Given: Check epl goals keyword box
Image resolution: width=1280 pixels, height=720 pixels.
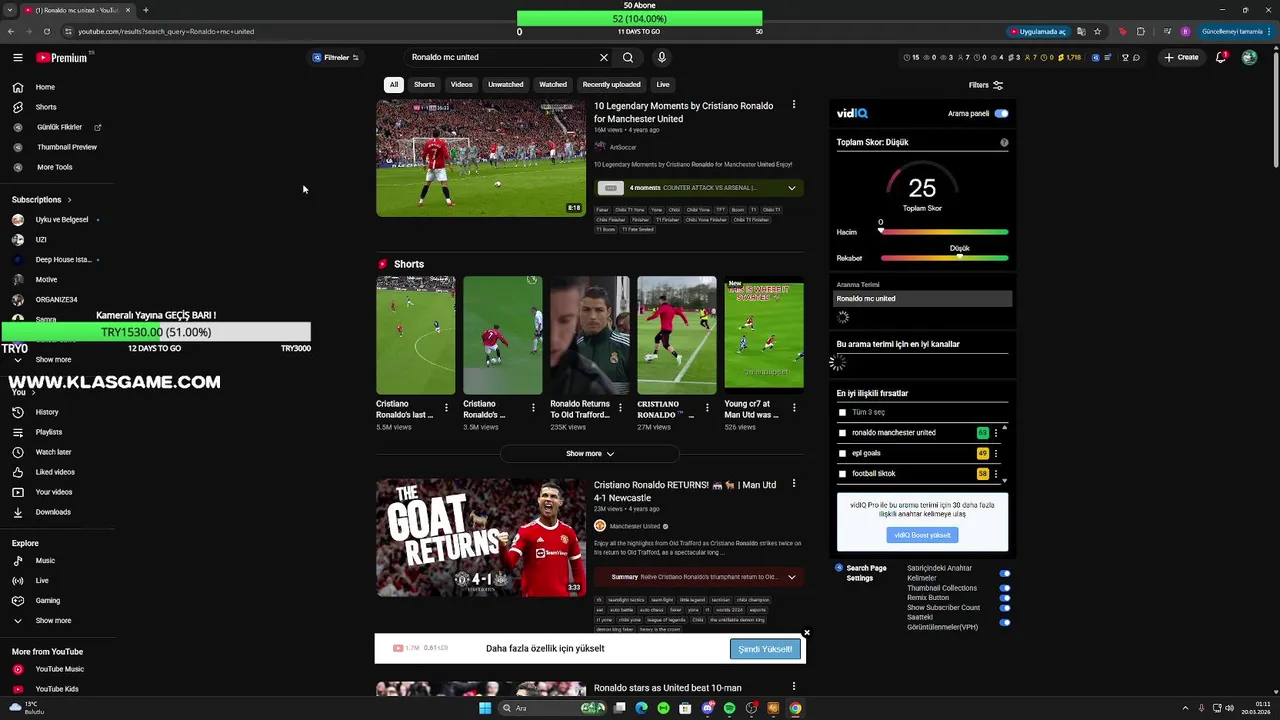Looking at the screenshot, I should pyautogui.click(x=842, y=453).
